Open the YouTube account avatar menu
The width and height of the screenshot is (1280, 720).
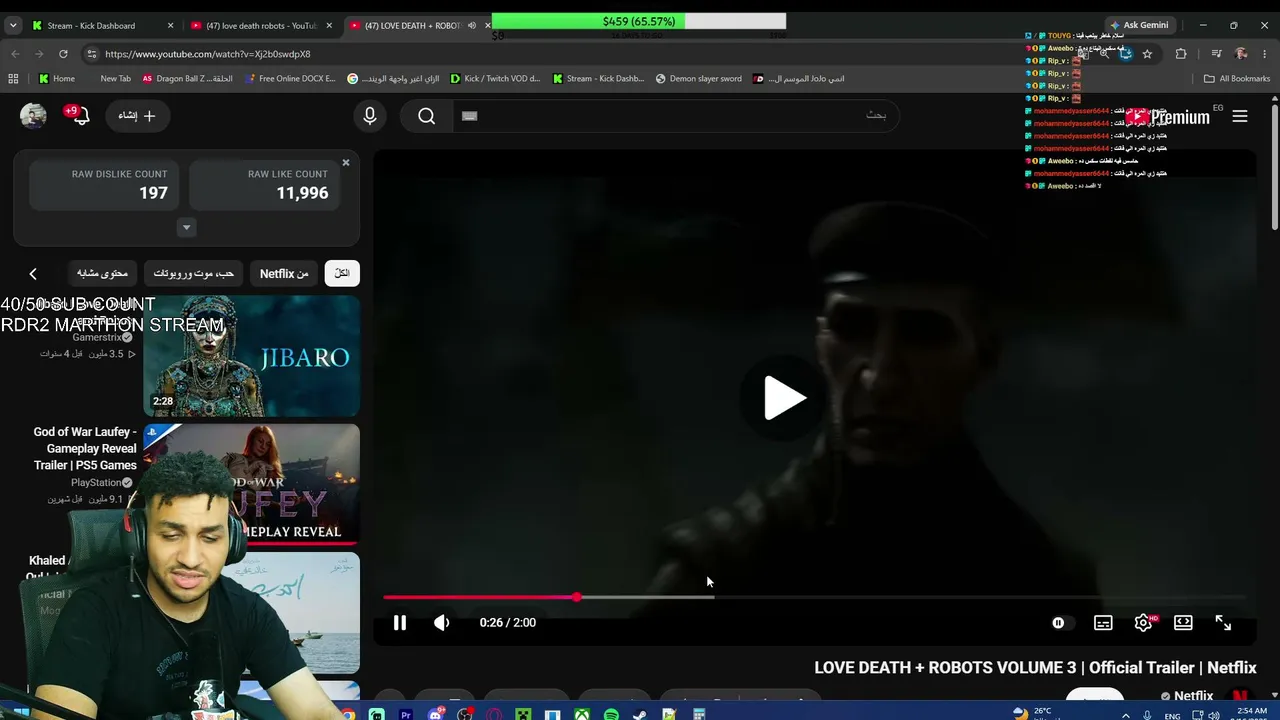click(33, 116)
